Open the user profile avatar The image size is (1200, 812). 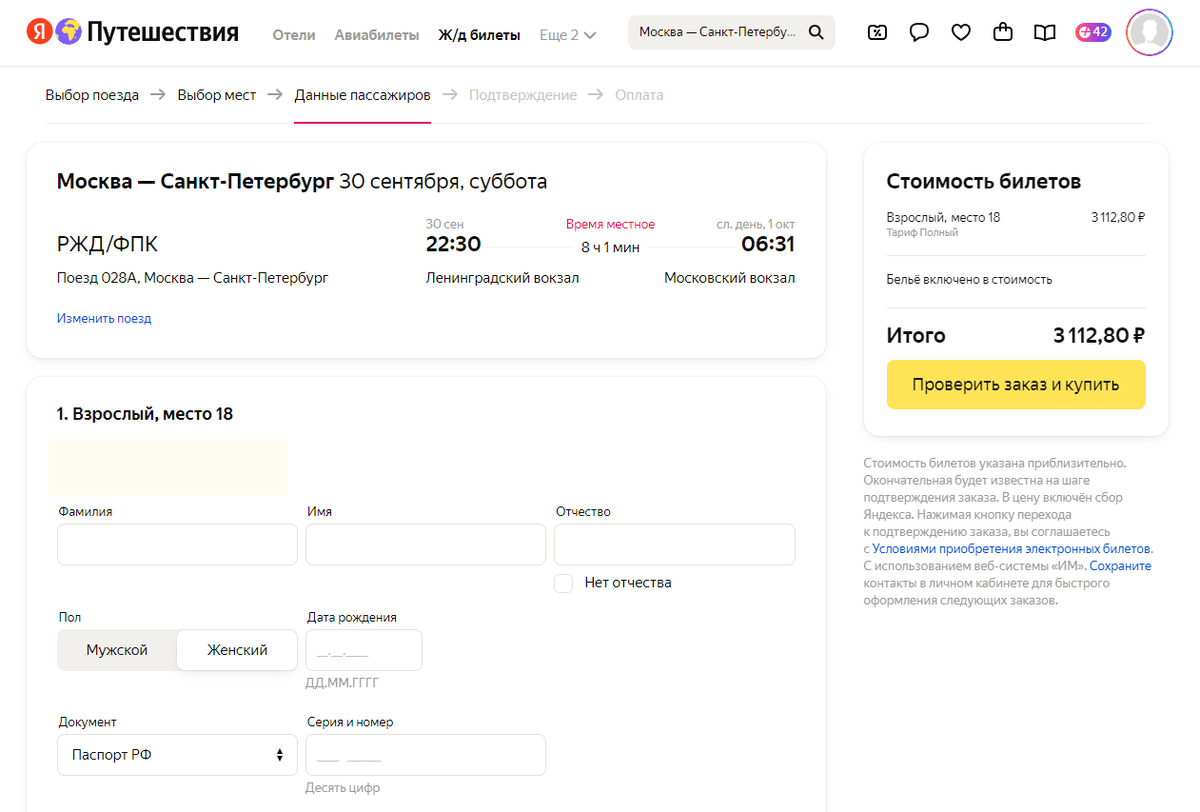[1149, 33]
